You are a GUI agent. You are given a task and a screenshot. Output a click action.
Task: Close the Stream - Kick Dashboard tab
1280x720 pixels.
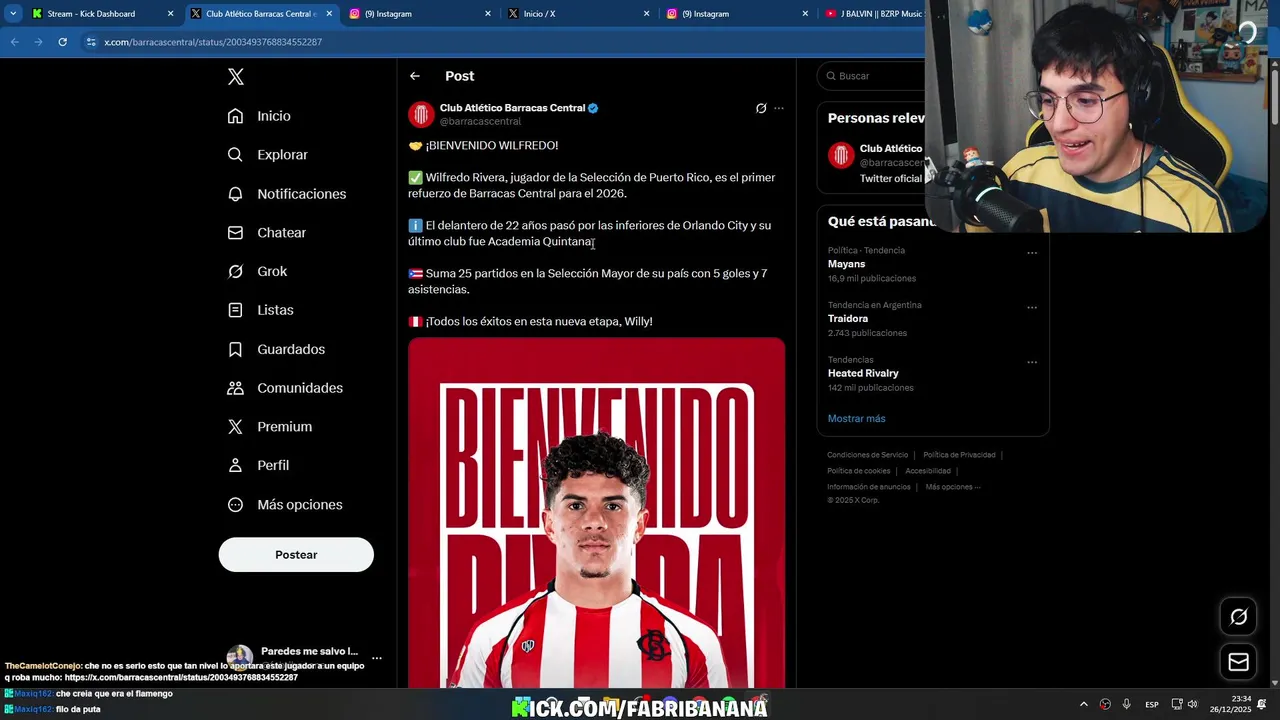coord(170,14)
